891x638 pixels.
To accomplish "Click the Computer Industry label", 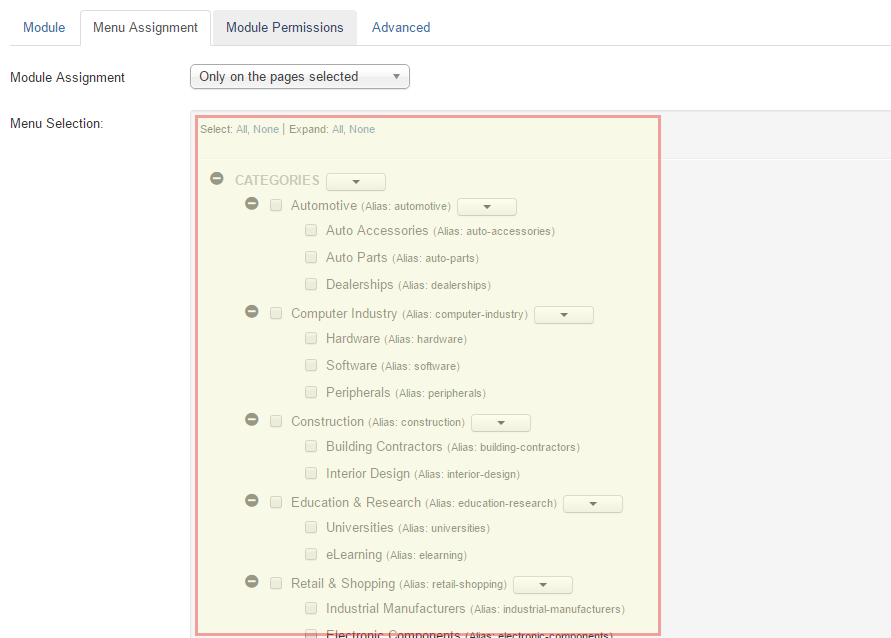I will tap(344, 313).
